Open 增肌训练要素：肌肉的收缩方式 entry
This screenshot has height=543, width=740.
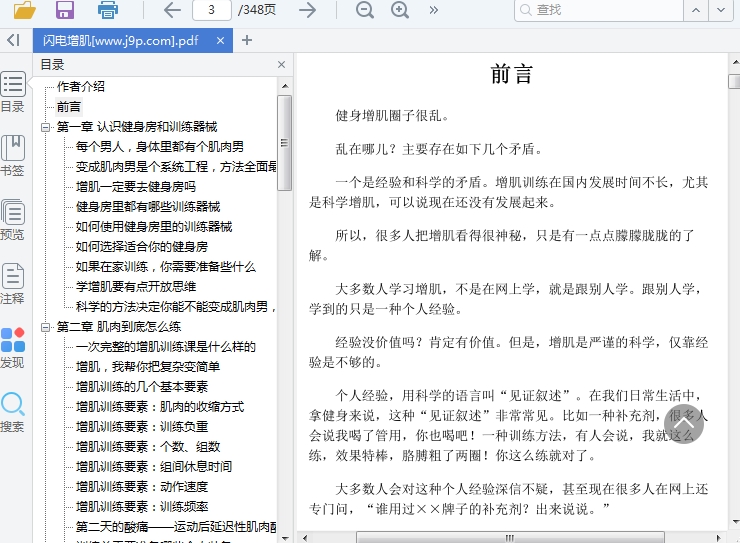(160, 407)
